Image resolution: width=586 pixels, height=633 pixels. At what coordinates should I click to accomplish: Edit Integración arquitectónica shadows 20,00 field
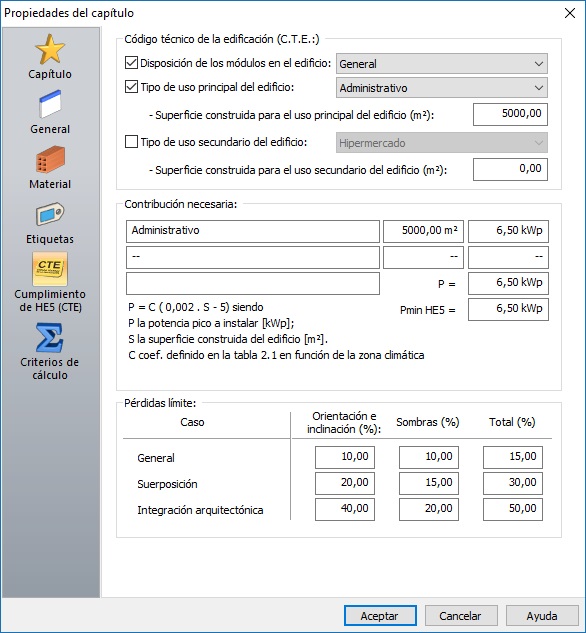click(x=429, y=509)
